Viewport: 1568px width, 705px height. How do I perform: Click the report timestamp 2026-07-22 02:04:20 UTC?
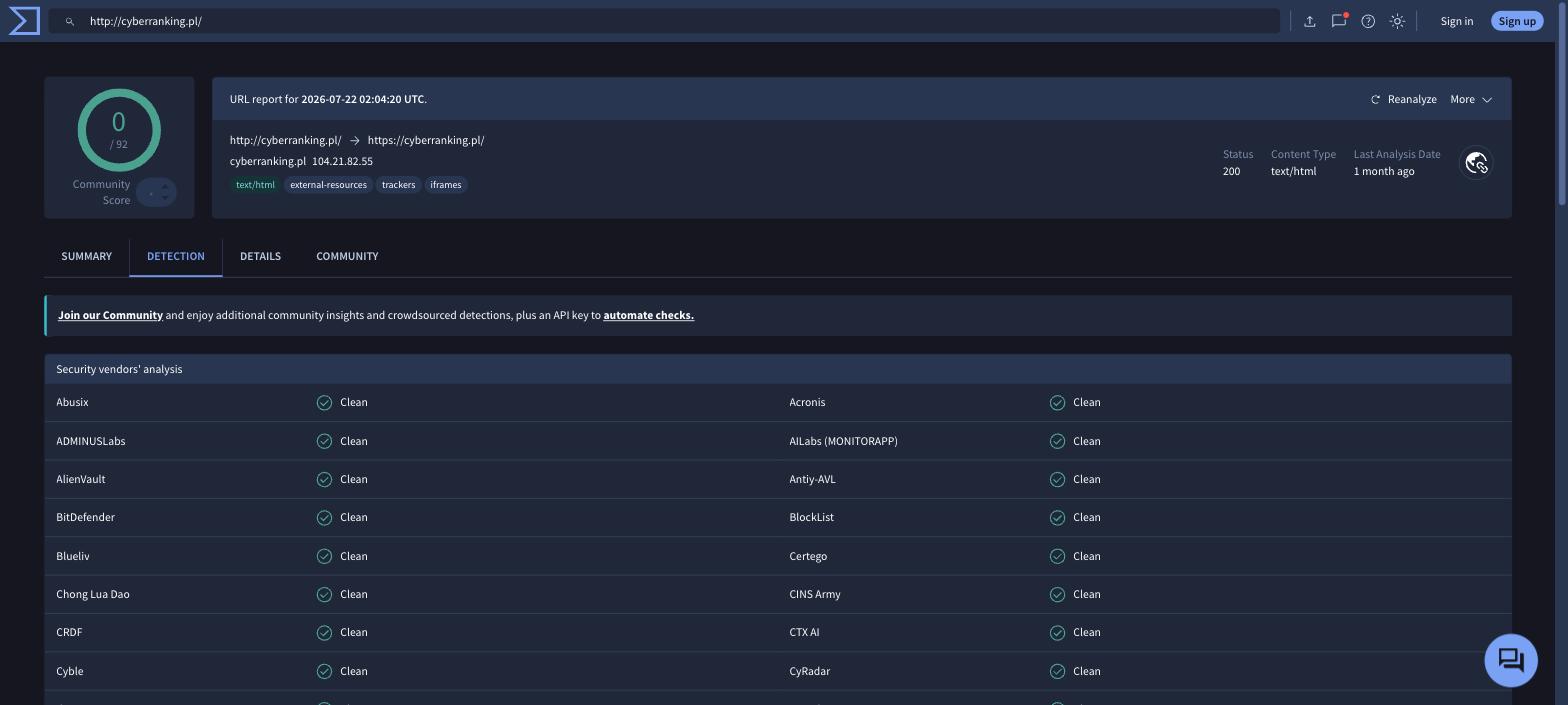click(363, 99)
